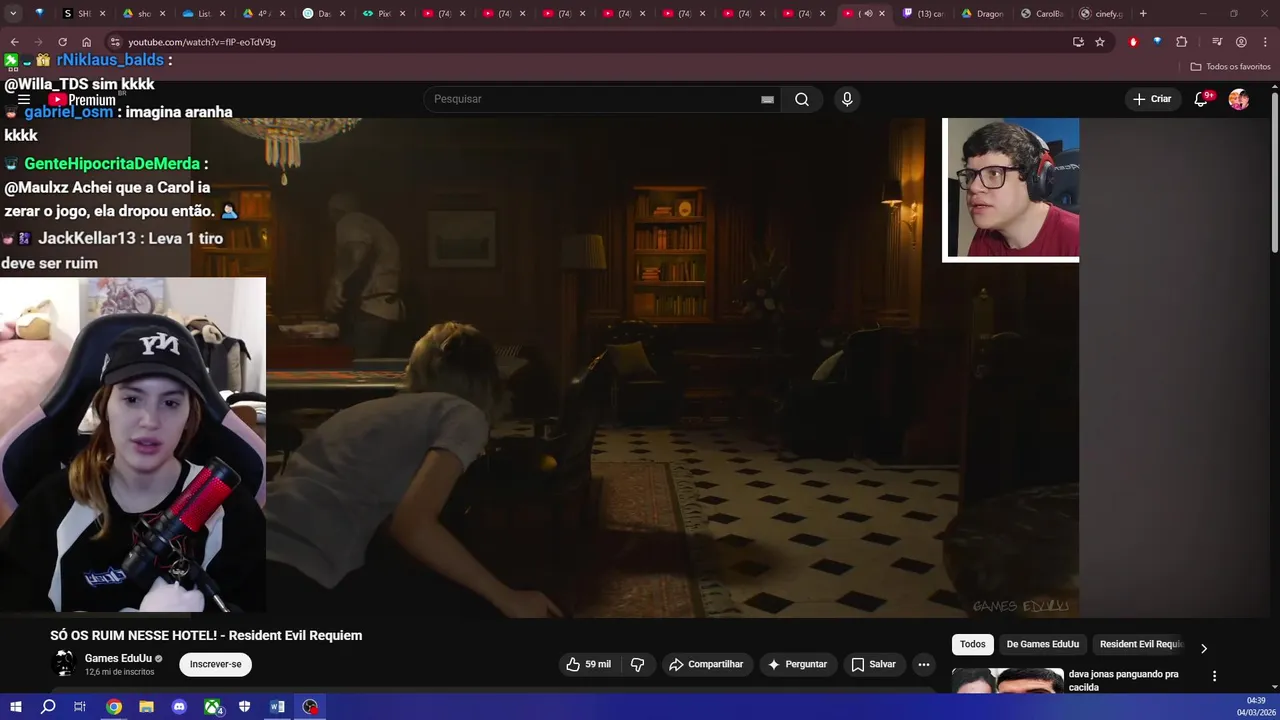Screen dimensions: 1280x720
Task: Open the on-screen keyboard in the search box
Action: point(767,99)
